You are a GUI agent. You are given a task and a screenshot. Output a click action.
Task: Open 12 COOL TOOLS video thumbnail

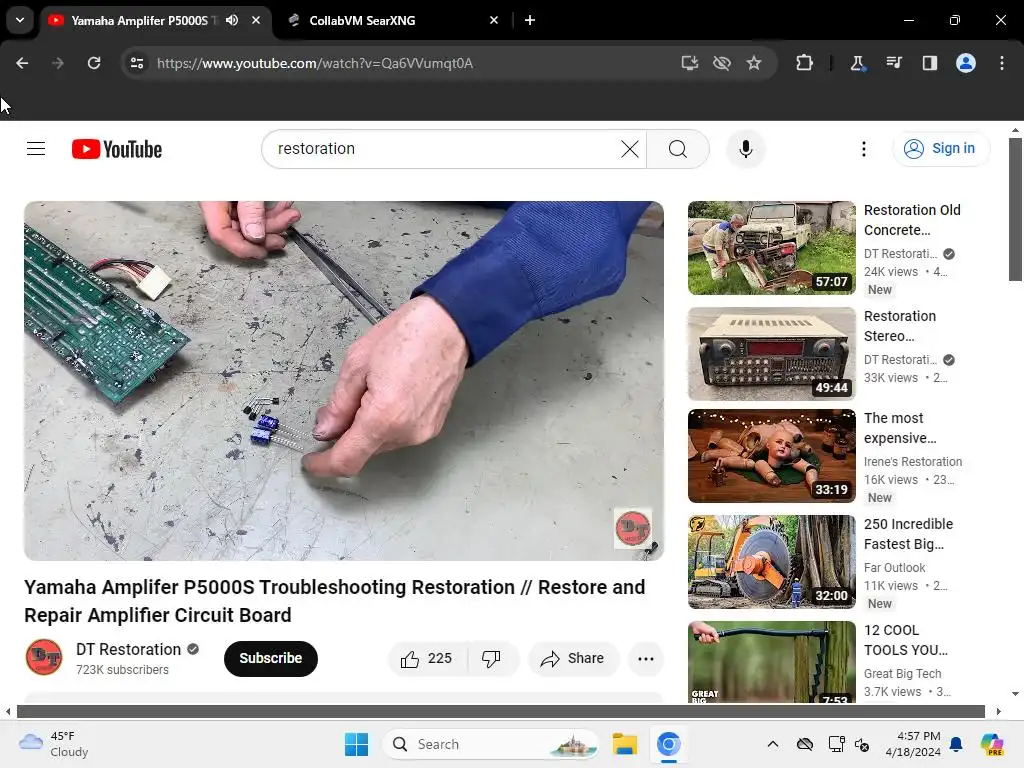click(x=771, y=662)
